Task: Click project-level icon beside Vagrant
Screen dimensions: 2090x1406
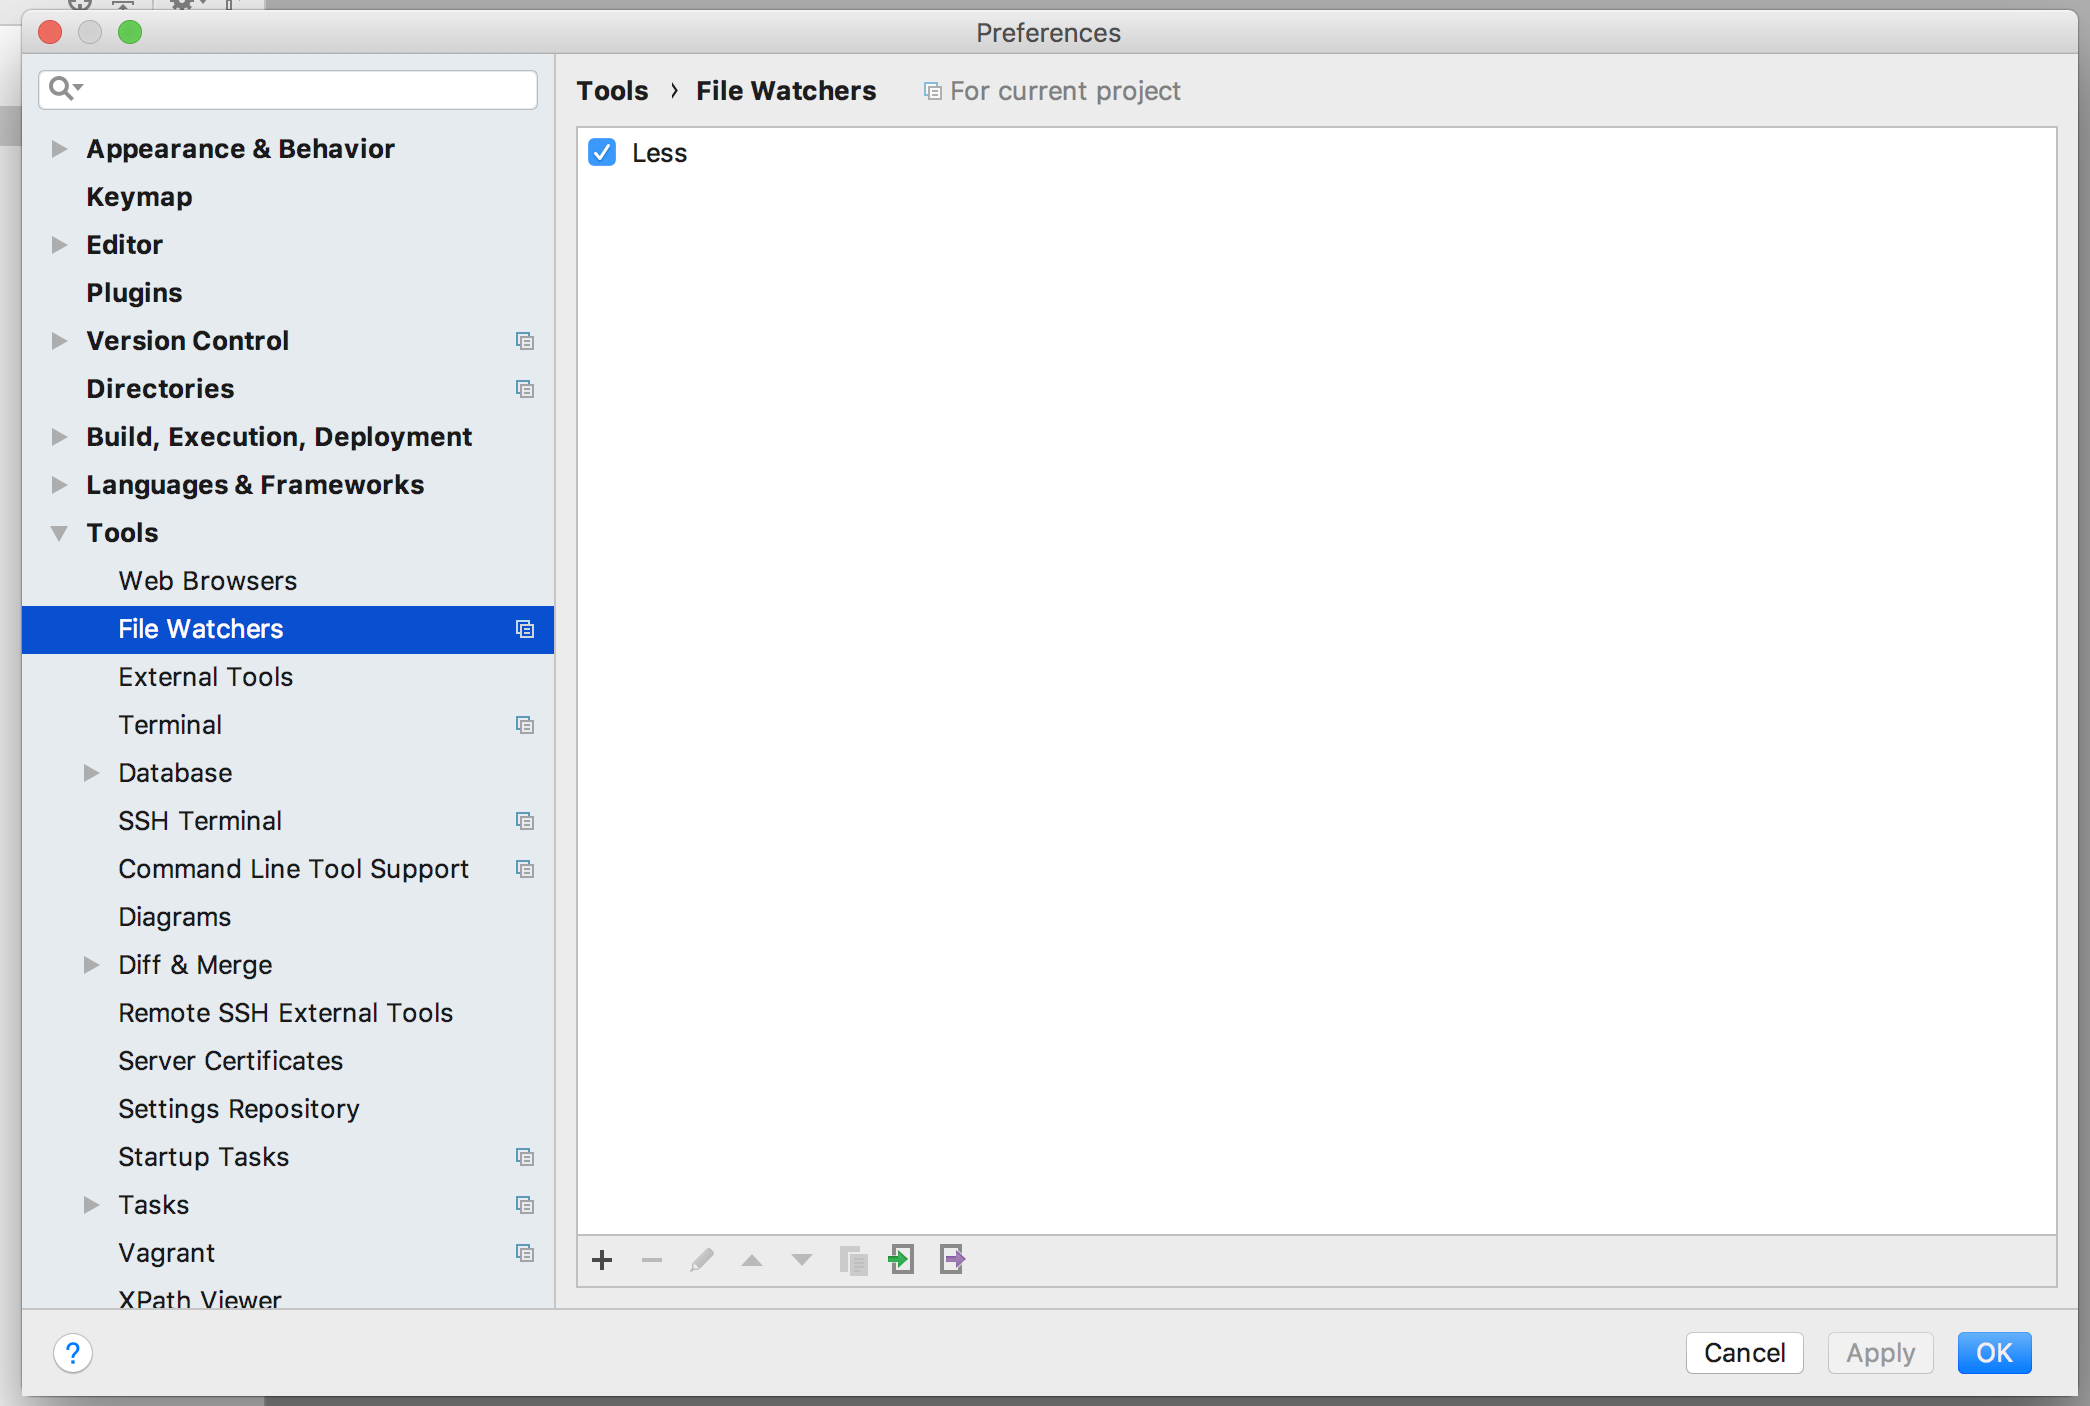Action: coord(525,1253)
